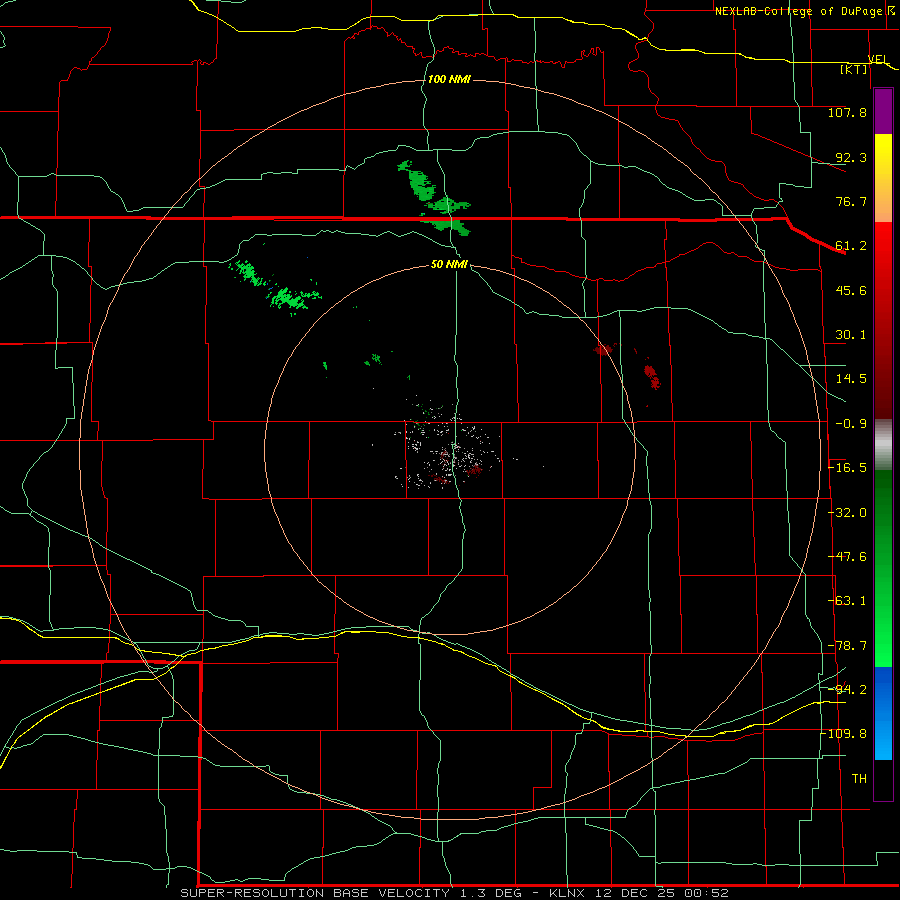Select the 92.3 scale value
This screenshot has width=900, height=900.
pyautogui.click(x=851, y=157)
